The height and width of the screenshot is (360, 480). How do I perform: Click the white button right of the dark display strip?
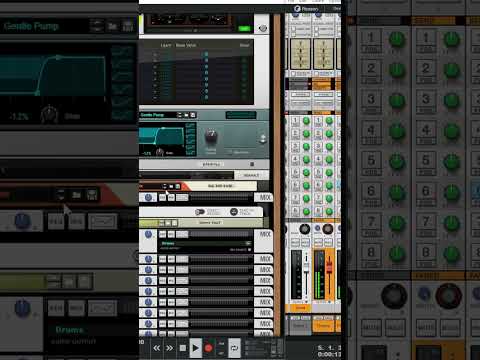(251, 175)
